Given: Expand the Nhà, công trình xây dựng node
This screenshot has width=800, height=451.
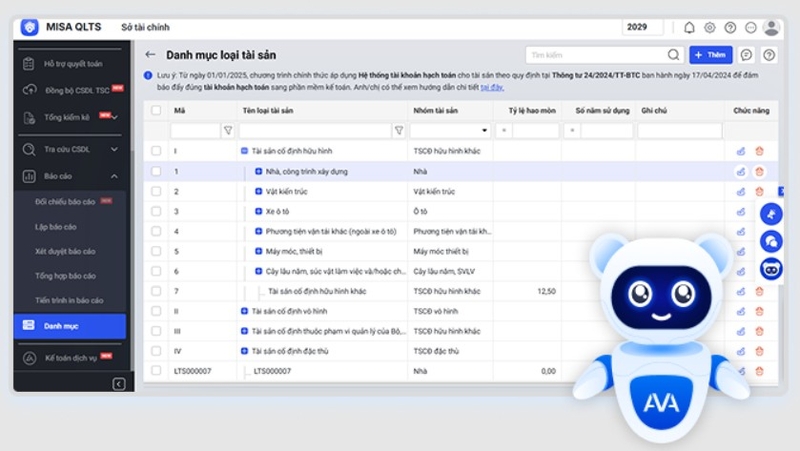Looking at the screenshot, I should pos(259,171).
